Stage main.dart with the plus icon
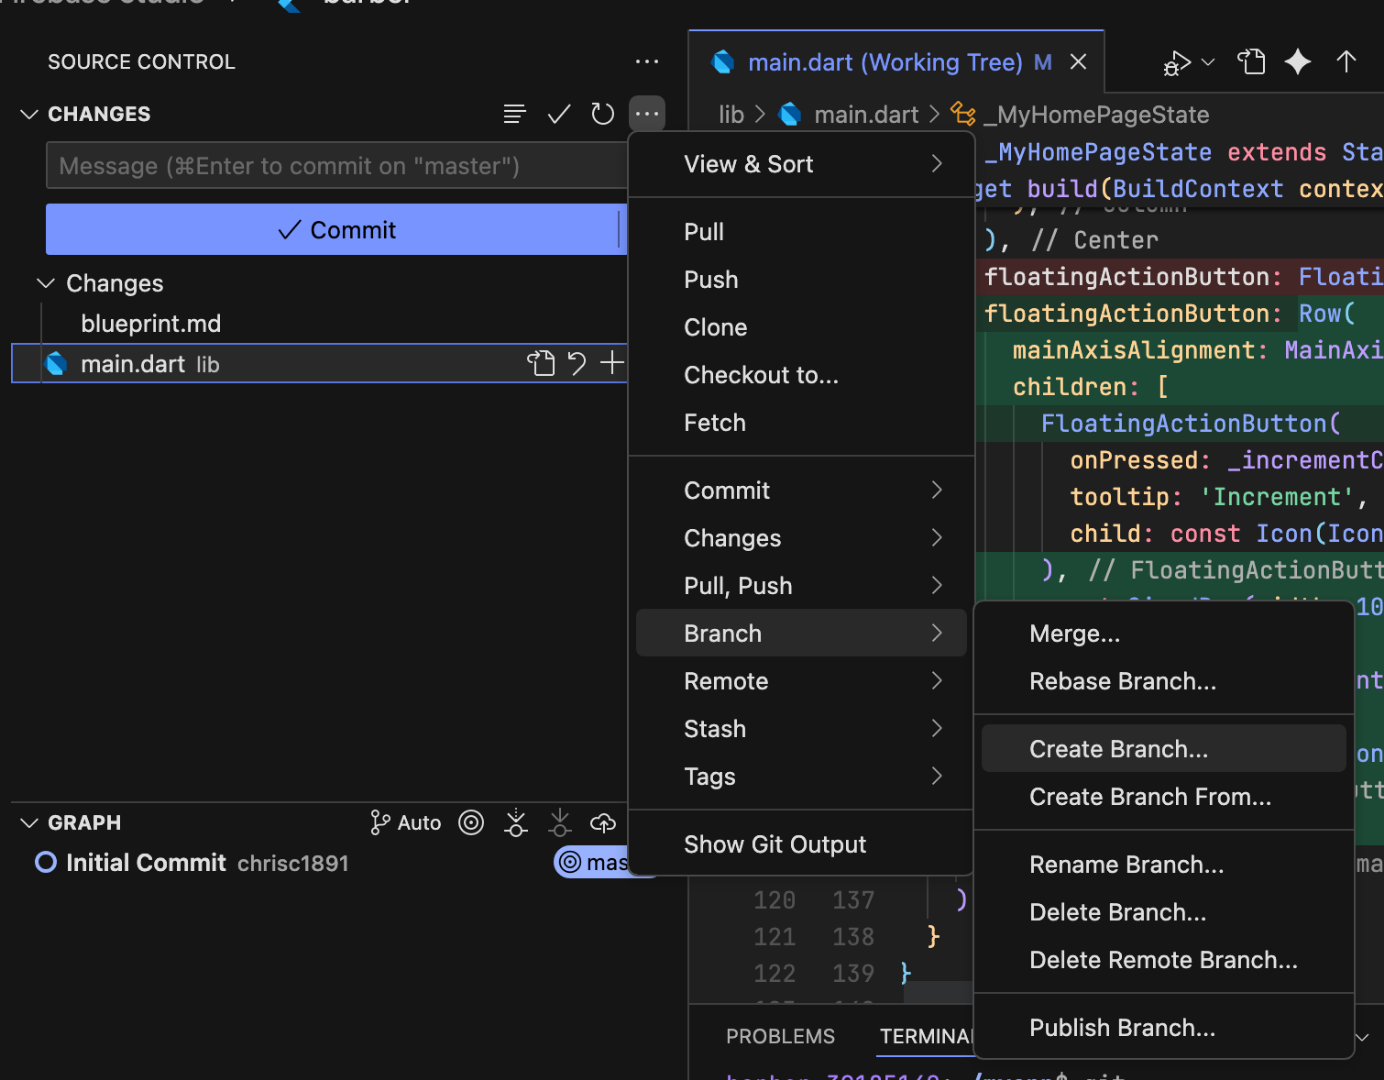The height and width of the screenshot is (1080, 1384). coord(612,363)
